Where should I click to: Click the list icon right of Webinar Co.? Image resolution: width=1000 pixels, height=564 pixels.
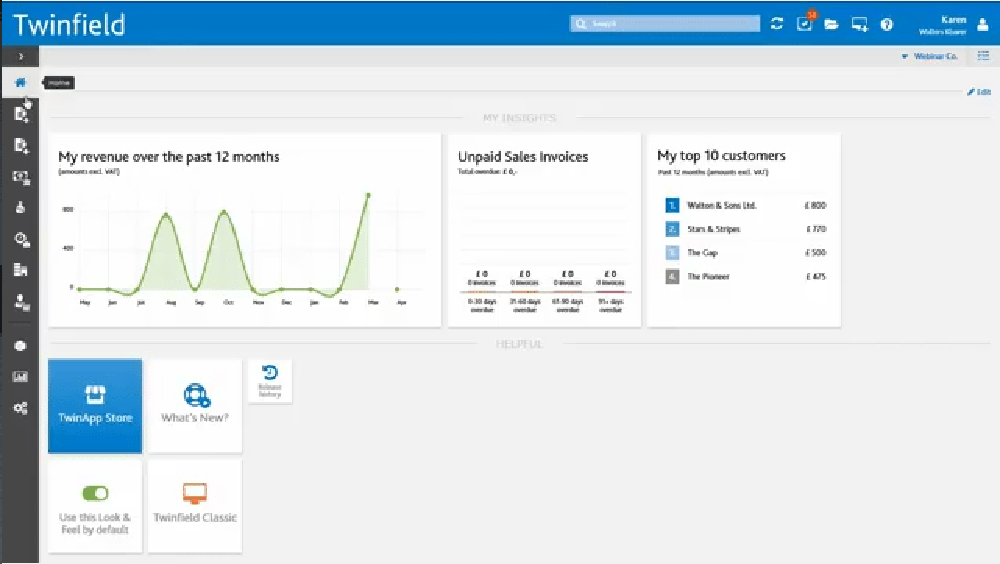click(x=983, y=56)
